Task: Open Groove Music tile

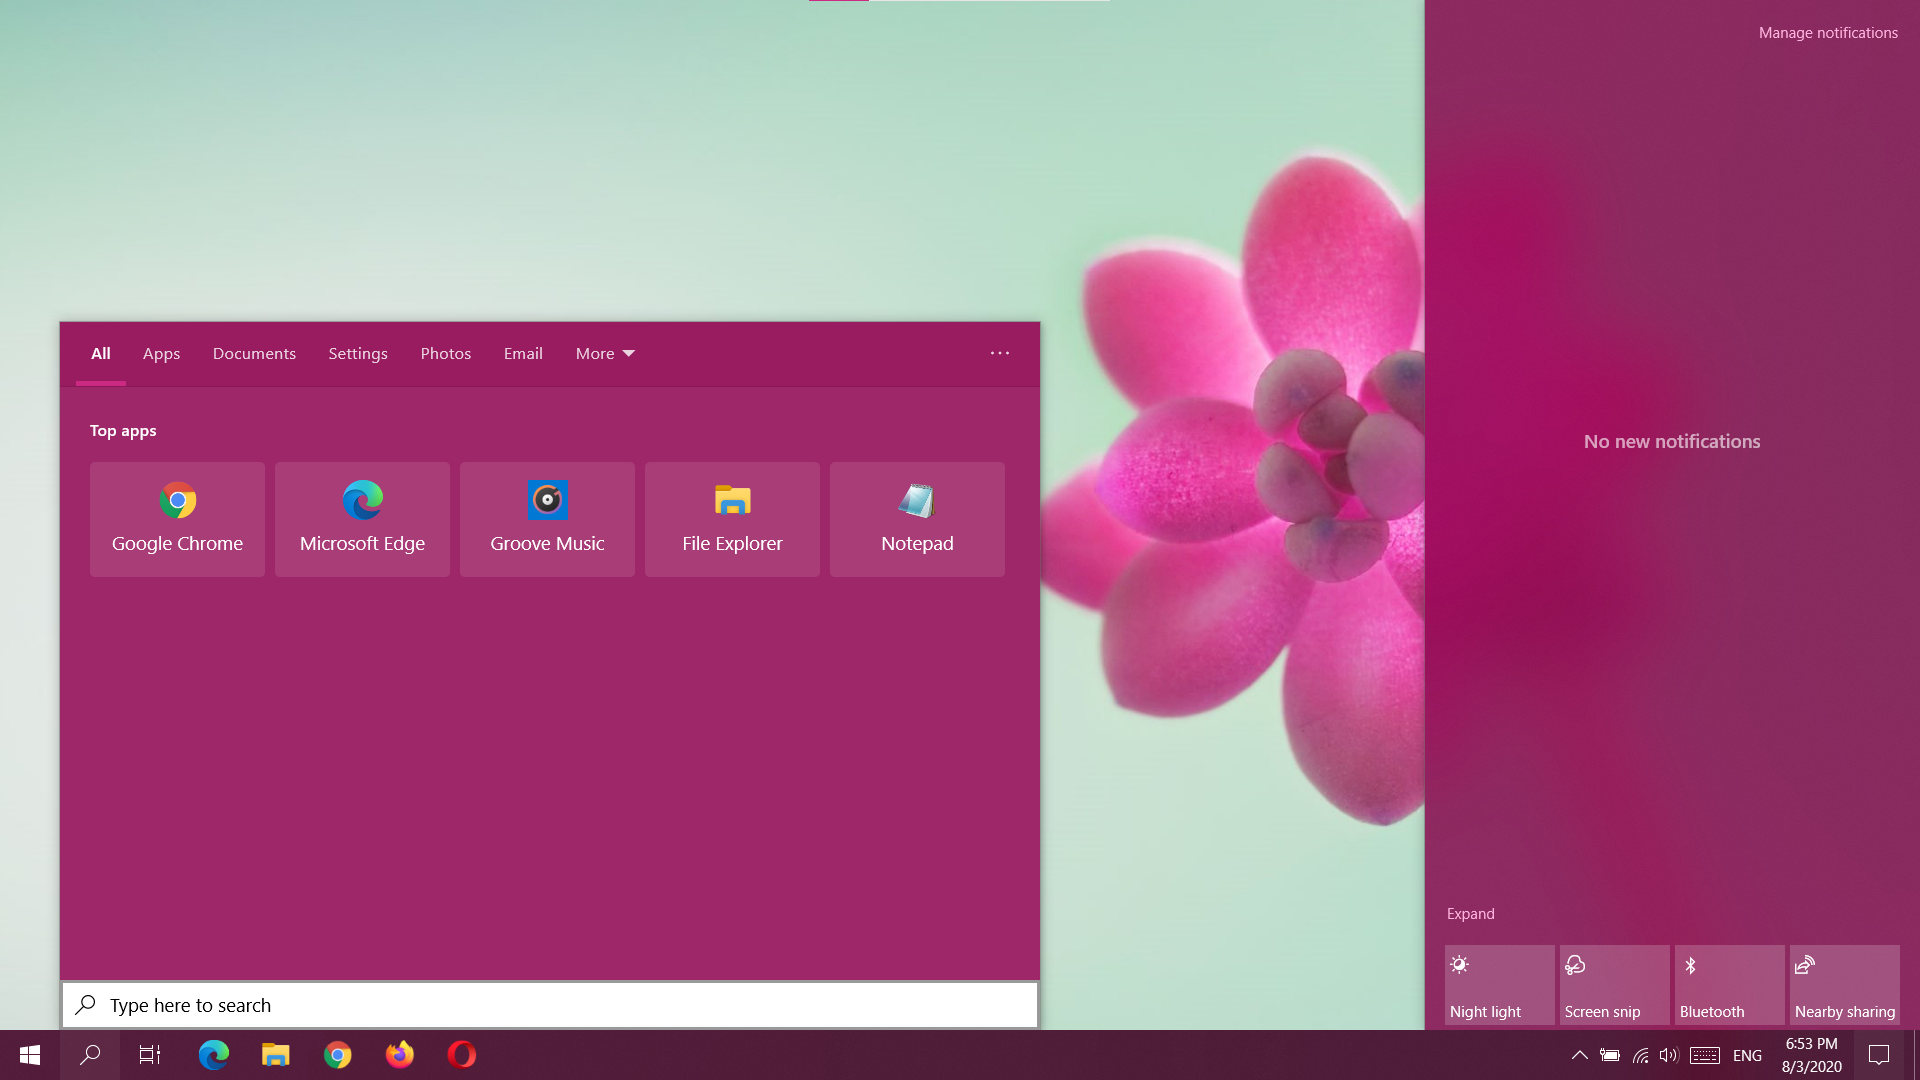Action: pyautogui.click(x=547, y=519)
